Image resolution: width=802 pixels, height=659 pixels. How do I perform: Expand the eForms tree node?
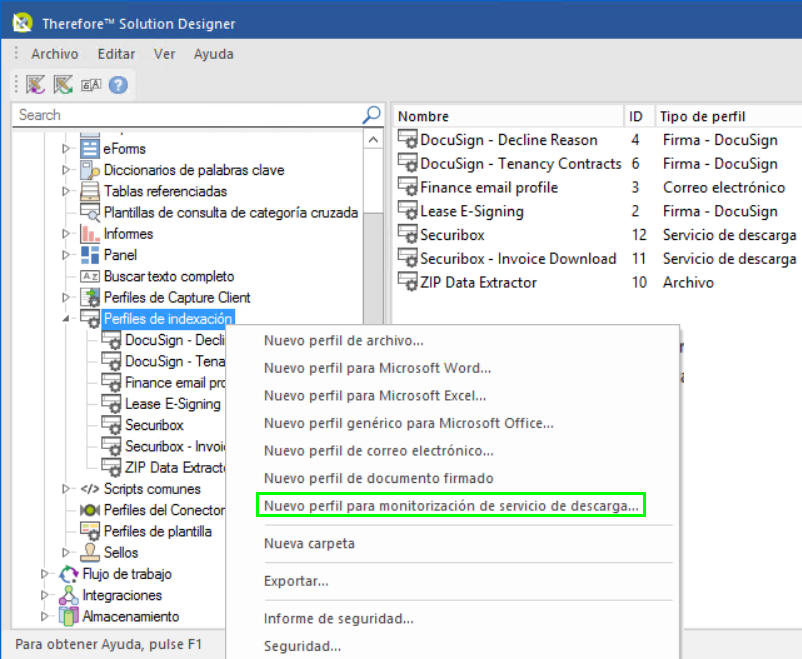(x=65, y=148)
